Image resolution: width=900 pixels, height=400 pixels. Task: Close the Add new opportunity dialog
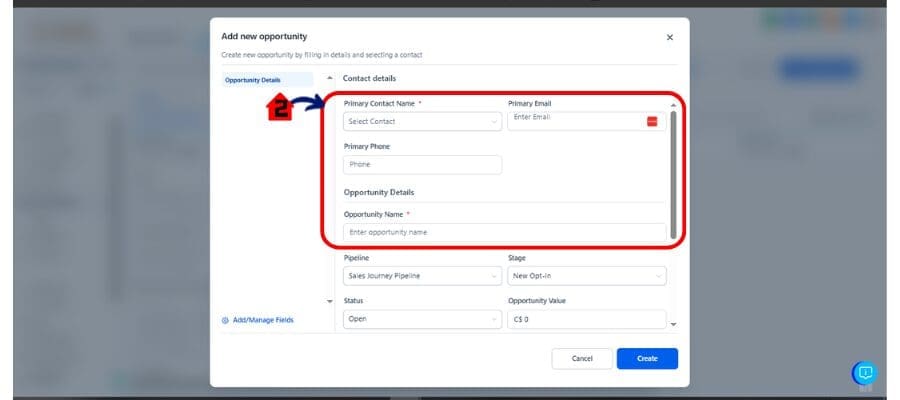[669, 37]
